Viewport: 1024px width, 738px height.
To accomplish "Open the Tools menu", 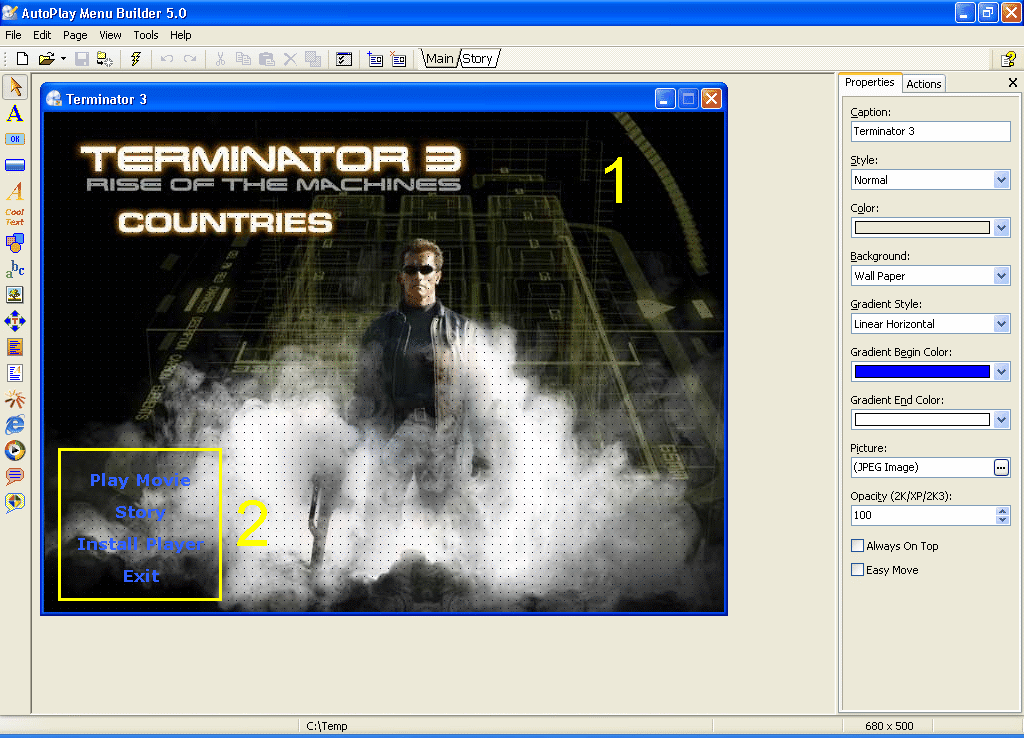I will (146, 35).
